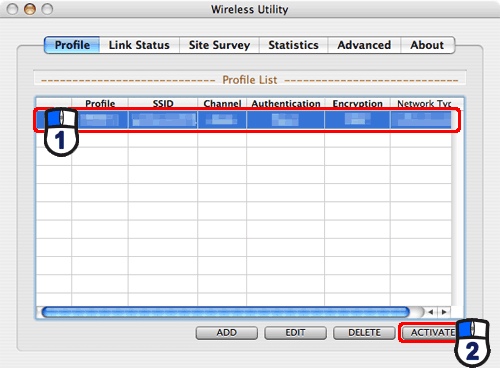500x368 pixels.
Task: Click the Profile column header
Action: [x=100, y=103]
